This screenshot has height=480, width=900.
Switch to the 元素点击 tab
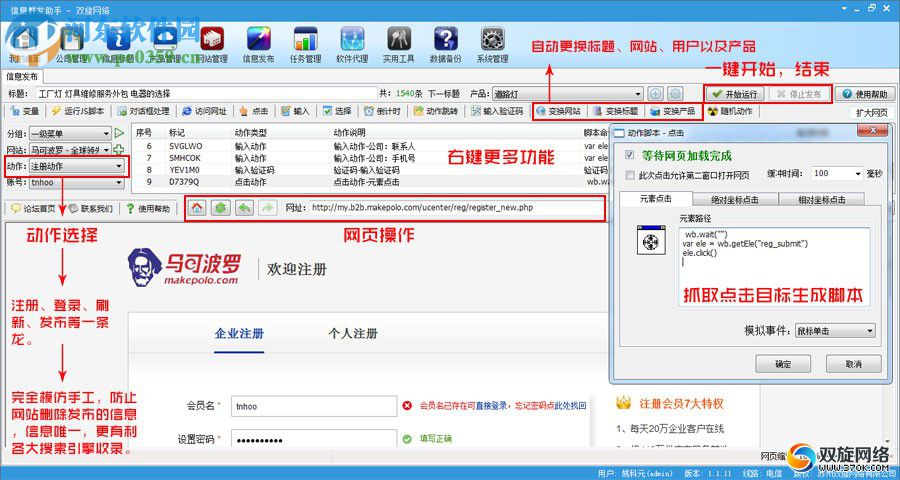[655, 199]
